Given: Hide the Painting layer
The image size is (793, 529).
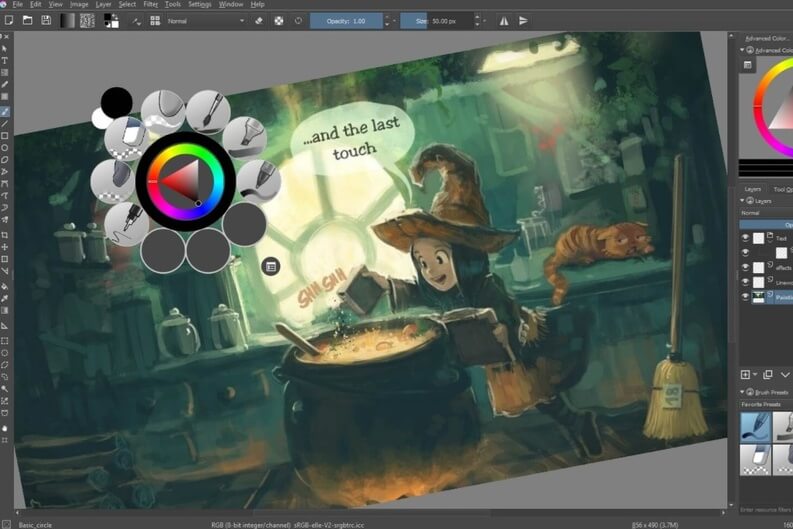Looking at the screenshot, I should [745, 297].
